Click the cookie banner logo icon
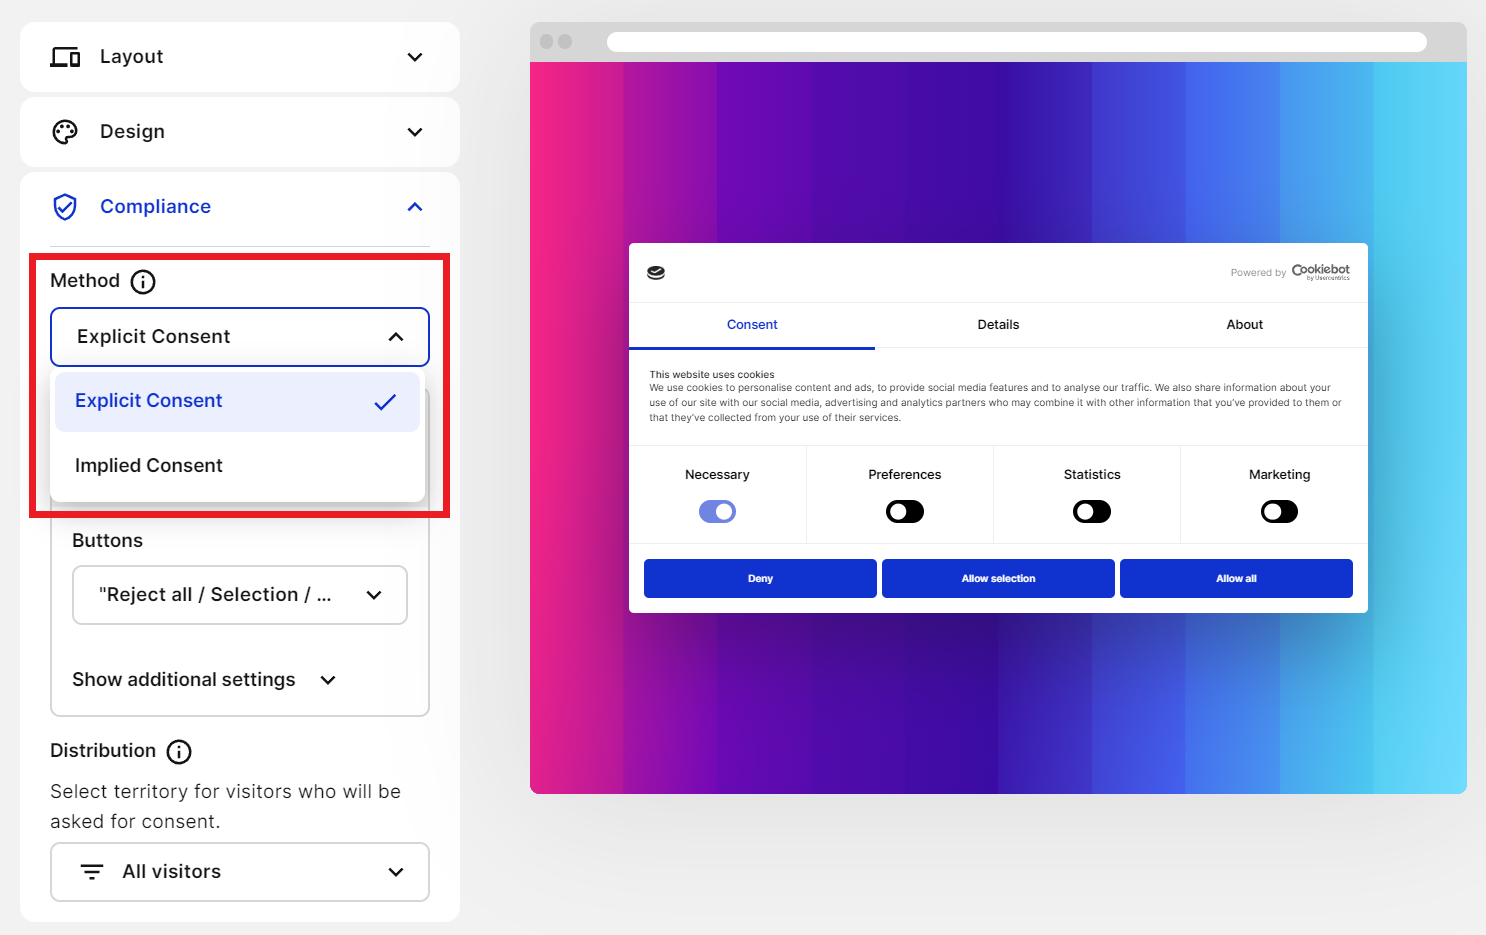1486x935 pixels. click(x=656, y=273)
